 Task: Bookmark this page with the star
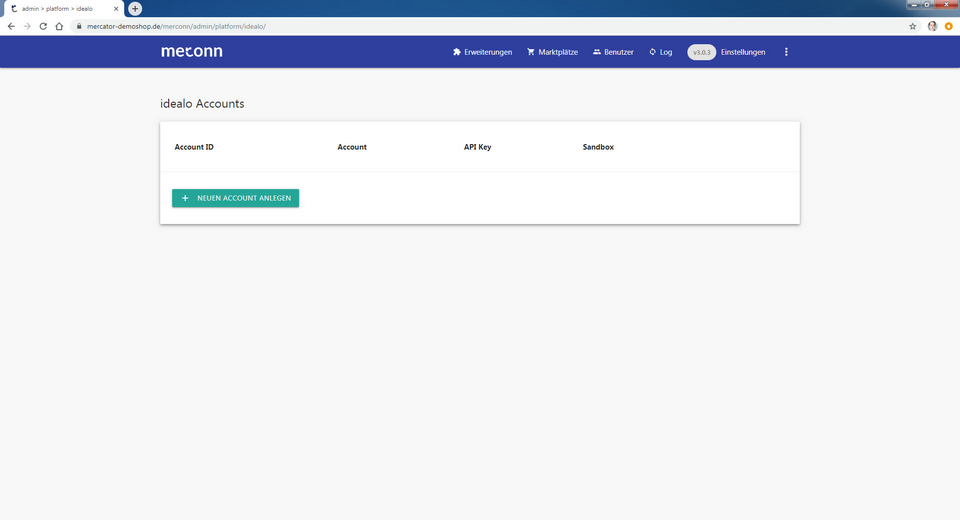[x=912, y=26]
